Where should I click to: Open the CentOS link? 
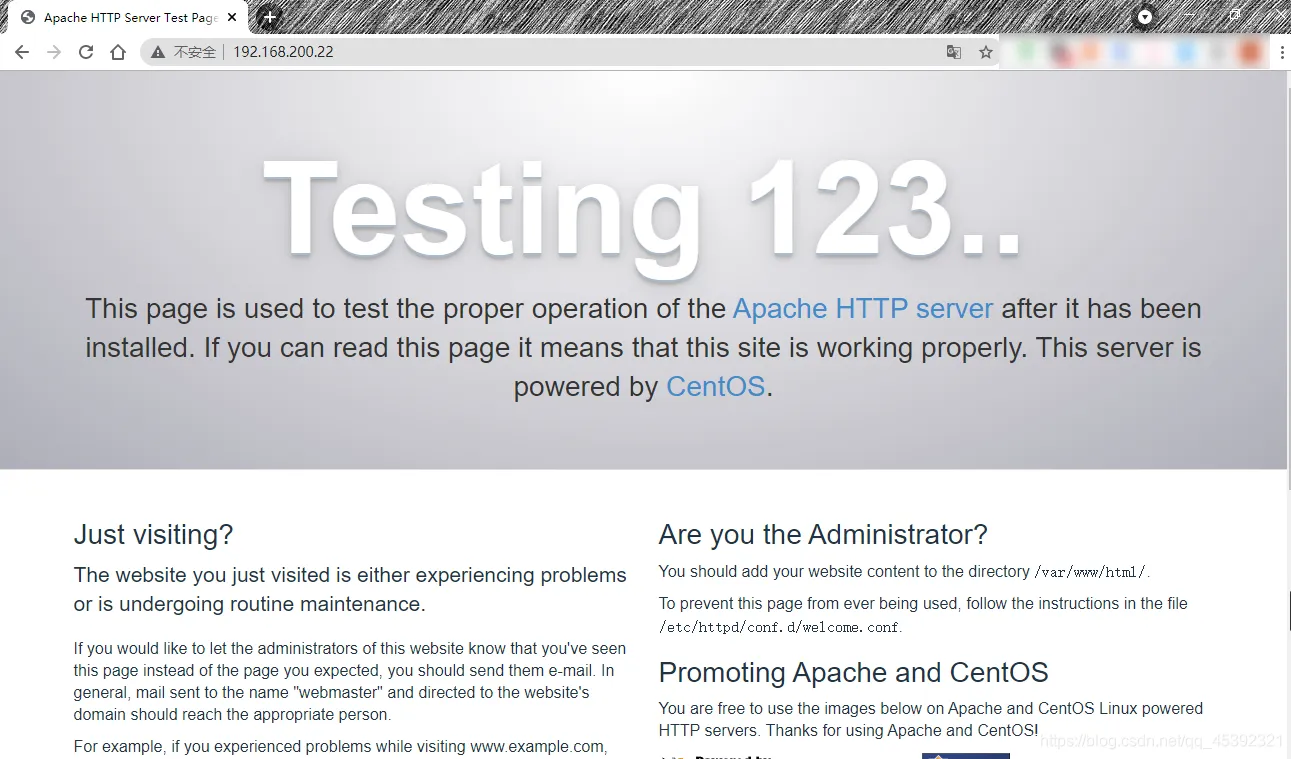(716, 386)
